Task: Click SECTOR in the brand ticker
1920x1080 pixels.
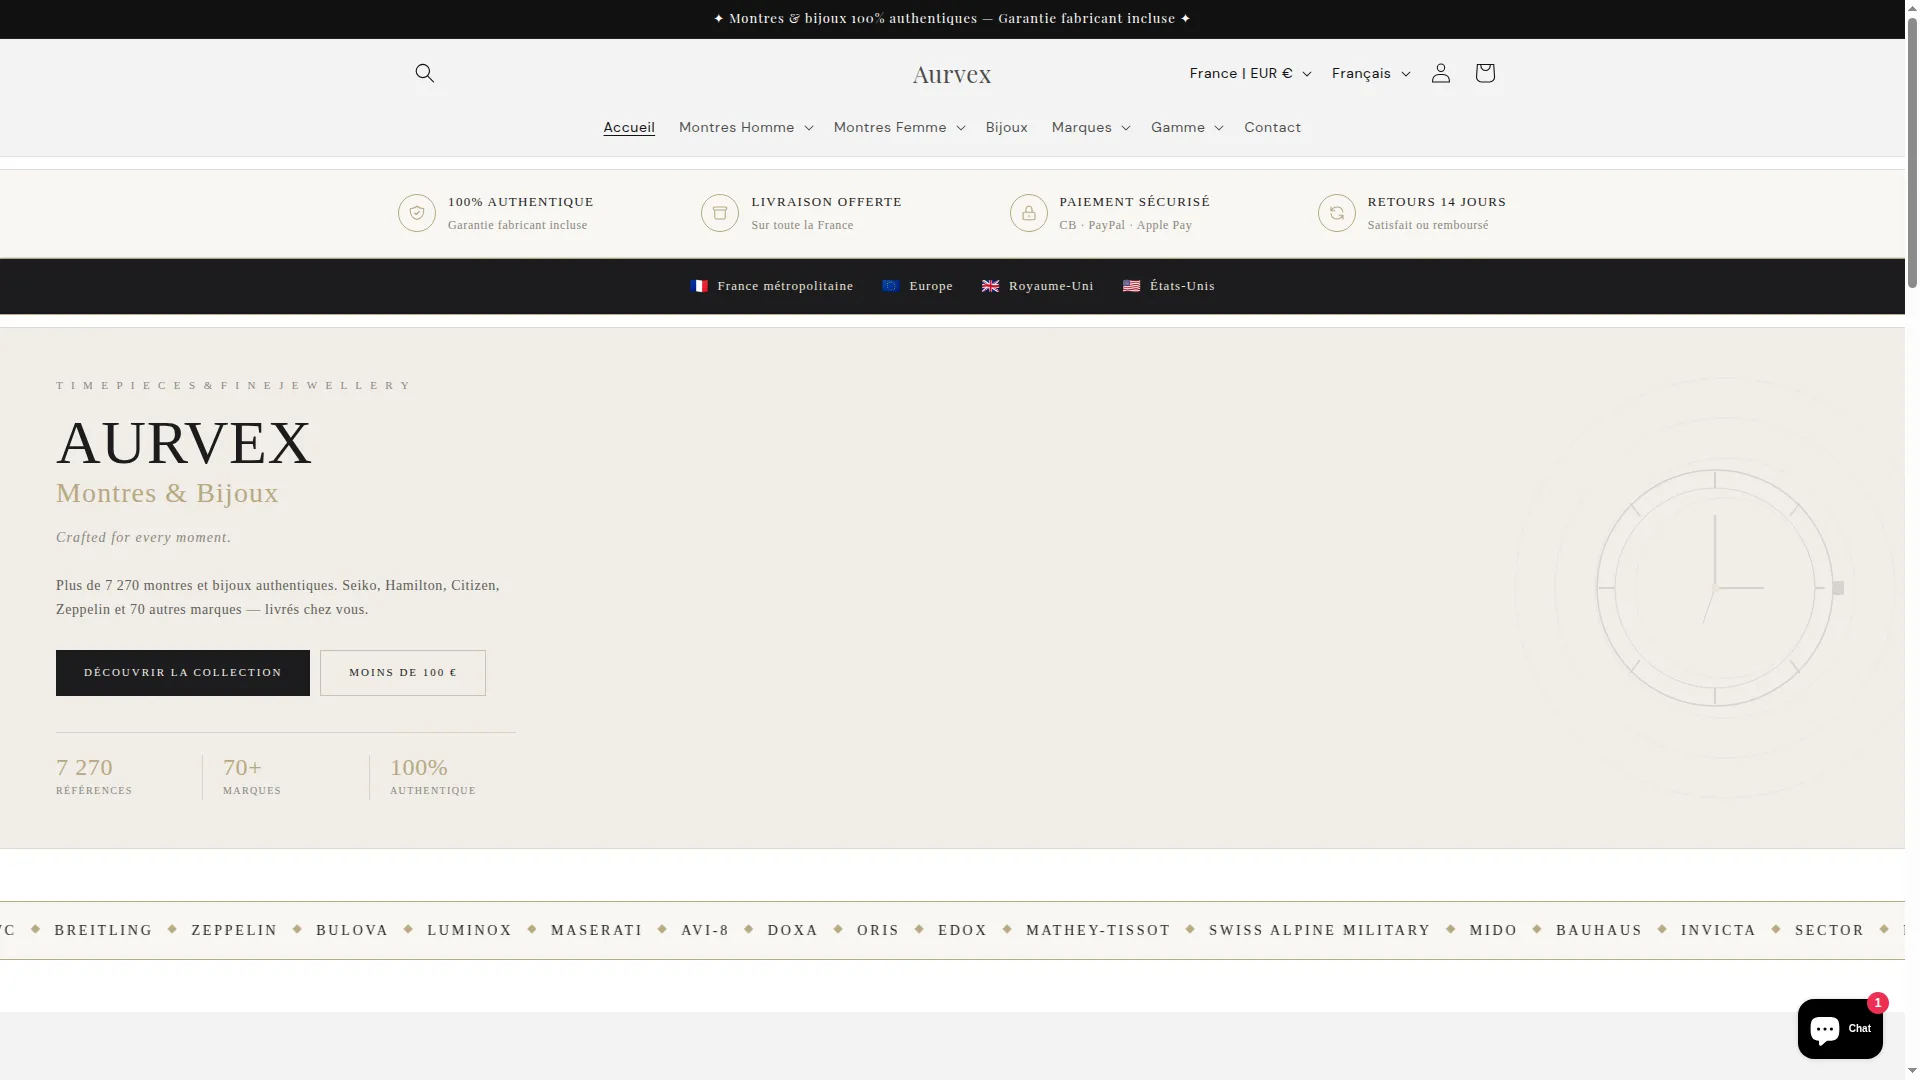Action: (1829, 930)
